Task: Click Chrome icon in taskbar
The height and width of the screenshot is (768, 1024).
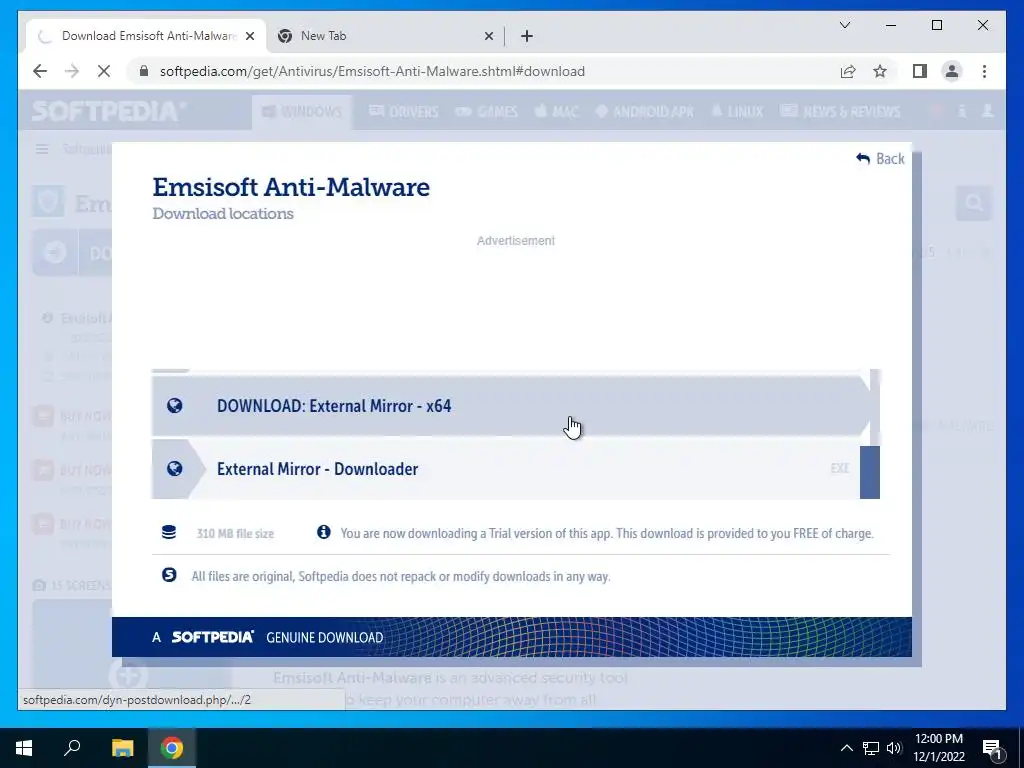Action: click(x=172, y=748)
